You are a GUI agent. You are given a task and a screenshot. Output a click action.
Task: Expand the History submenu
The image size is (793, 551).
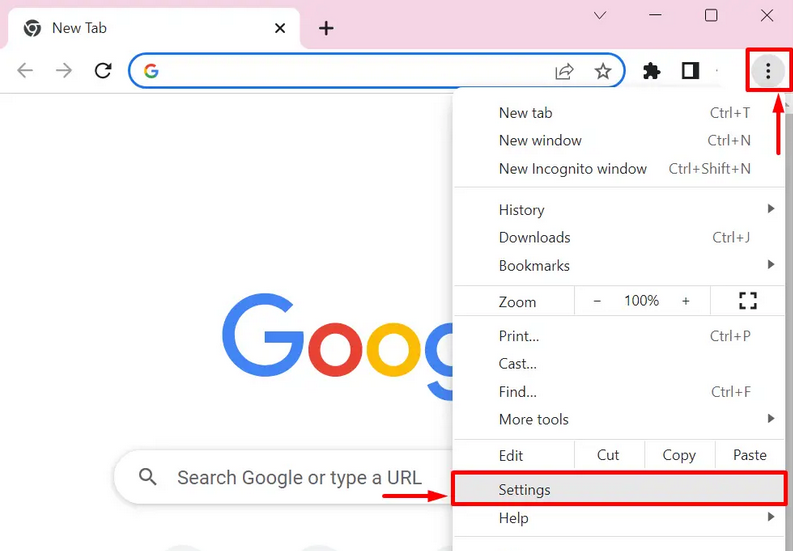(x=619, y=209)
